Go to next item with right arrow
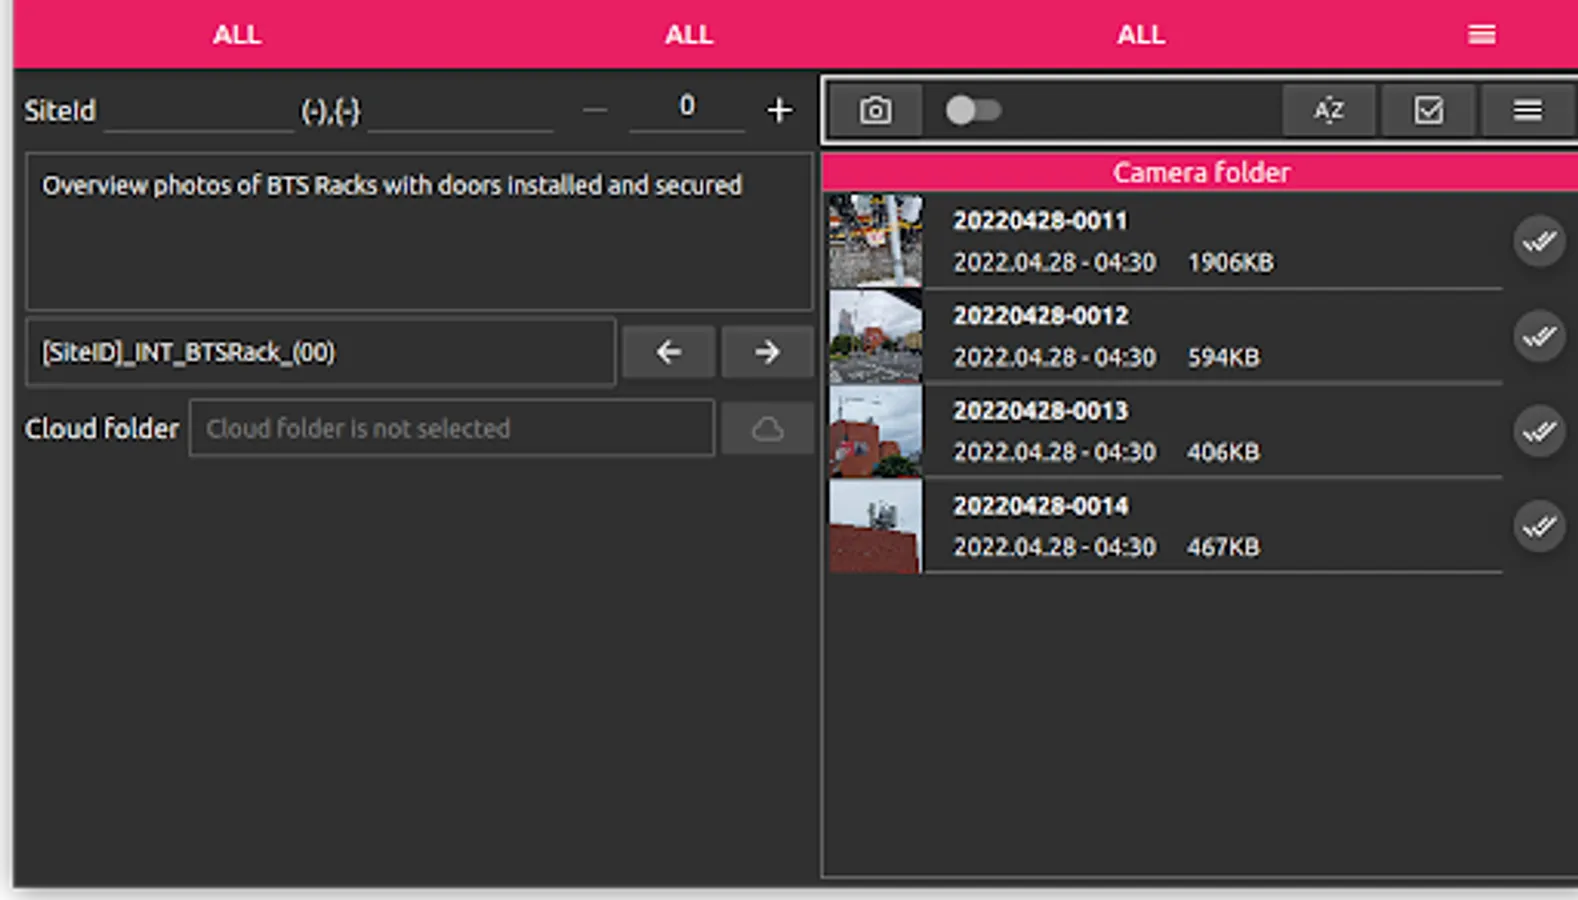Viewport: 1578px width, 900px height. click(767, 352)
